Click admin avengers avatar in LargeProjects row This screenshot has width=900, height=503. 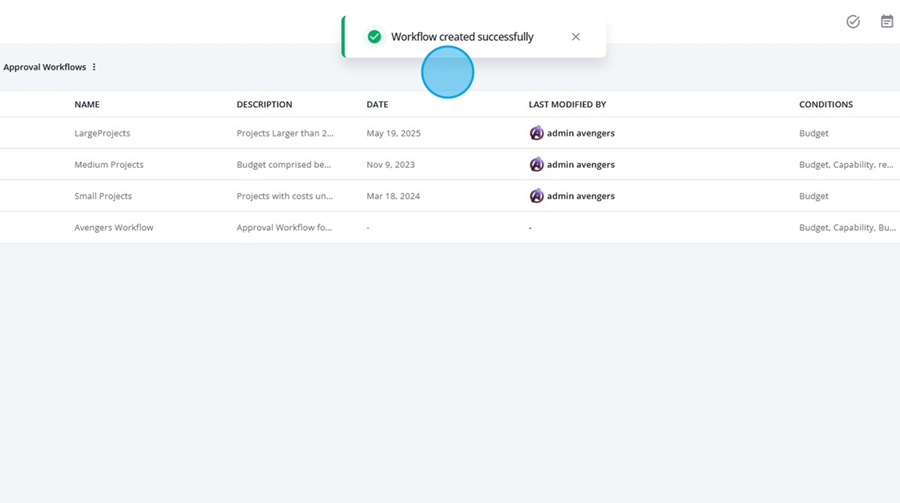tap(536, 133)
